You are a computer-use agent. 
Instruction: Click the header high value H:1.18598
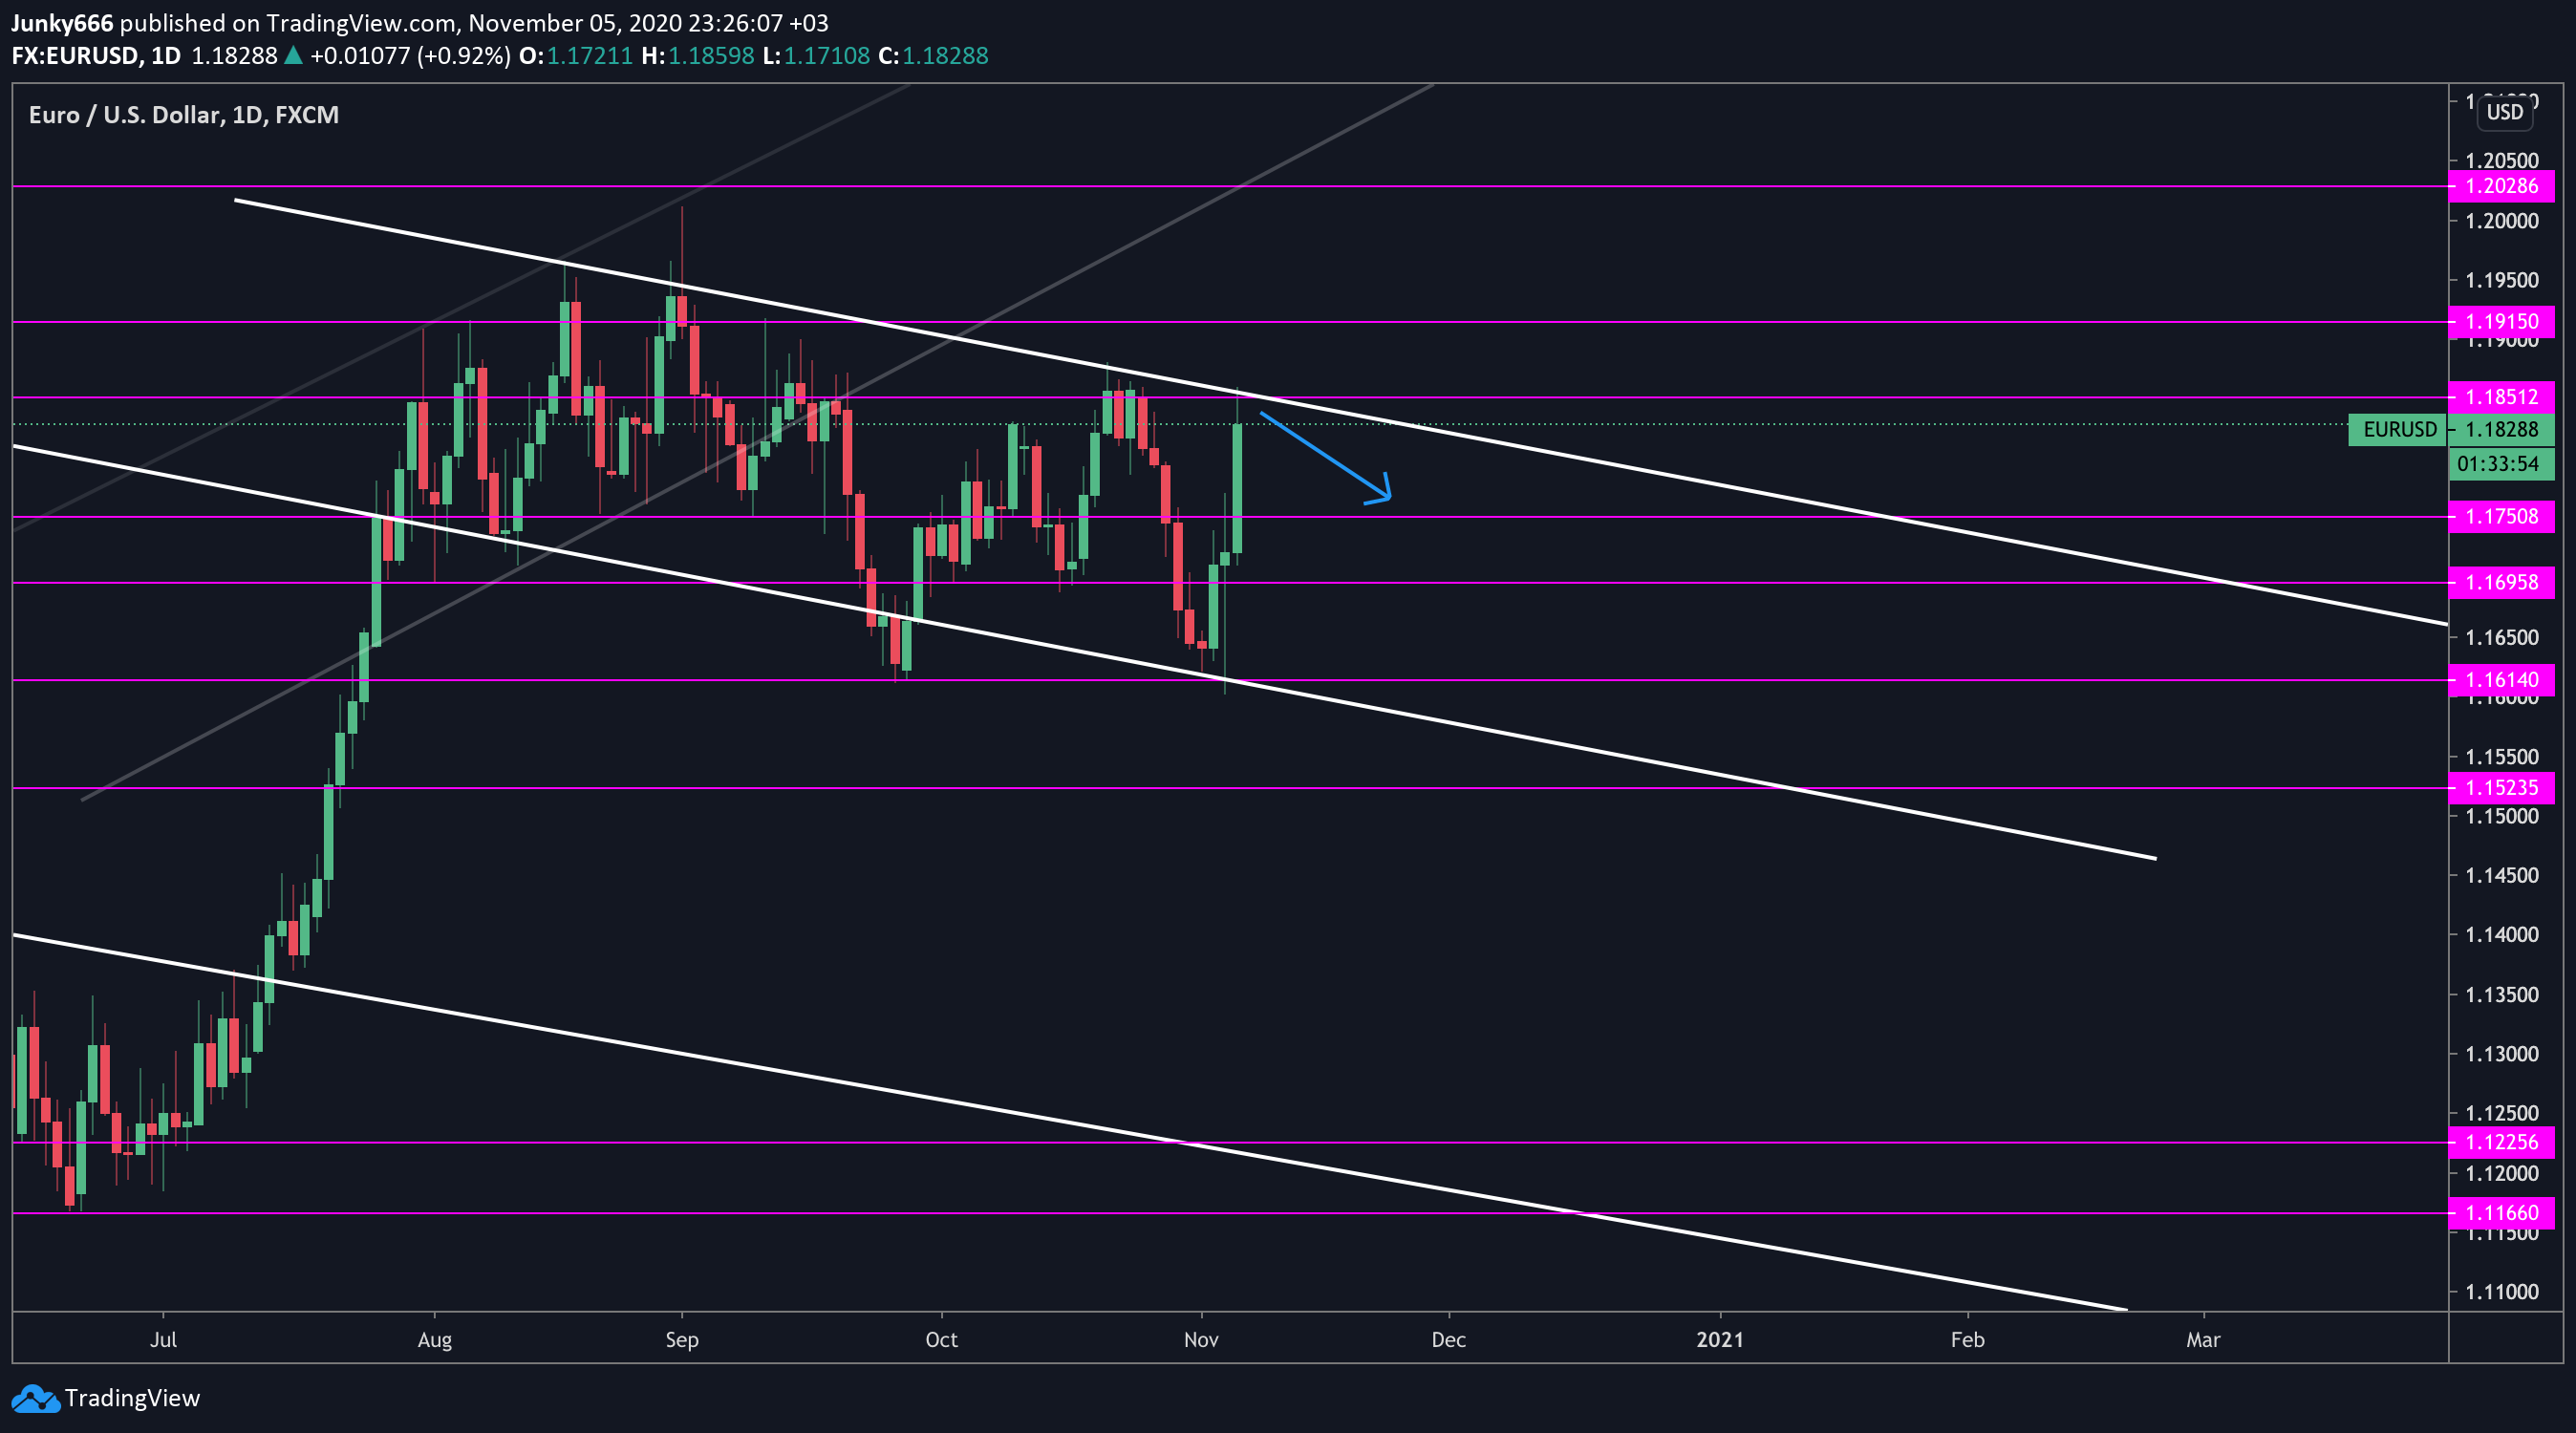(698, 56)
